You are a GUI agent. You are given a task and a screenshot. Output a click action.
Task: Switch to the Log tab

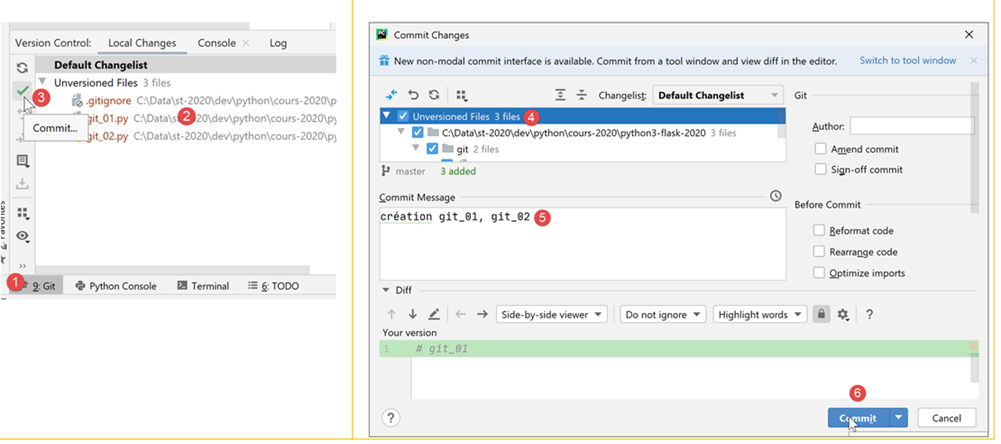coord(278,43)
